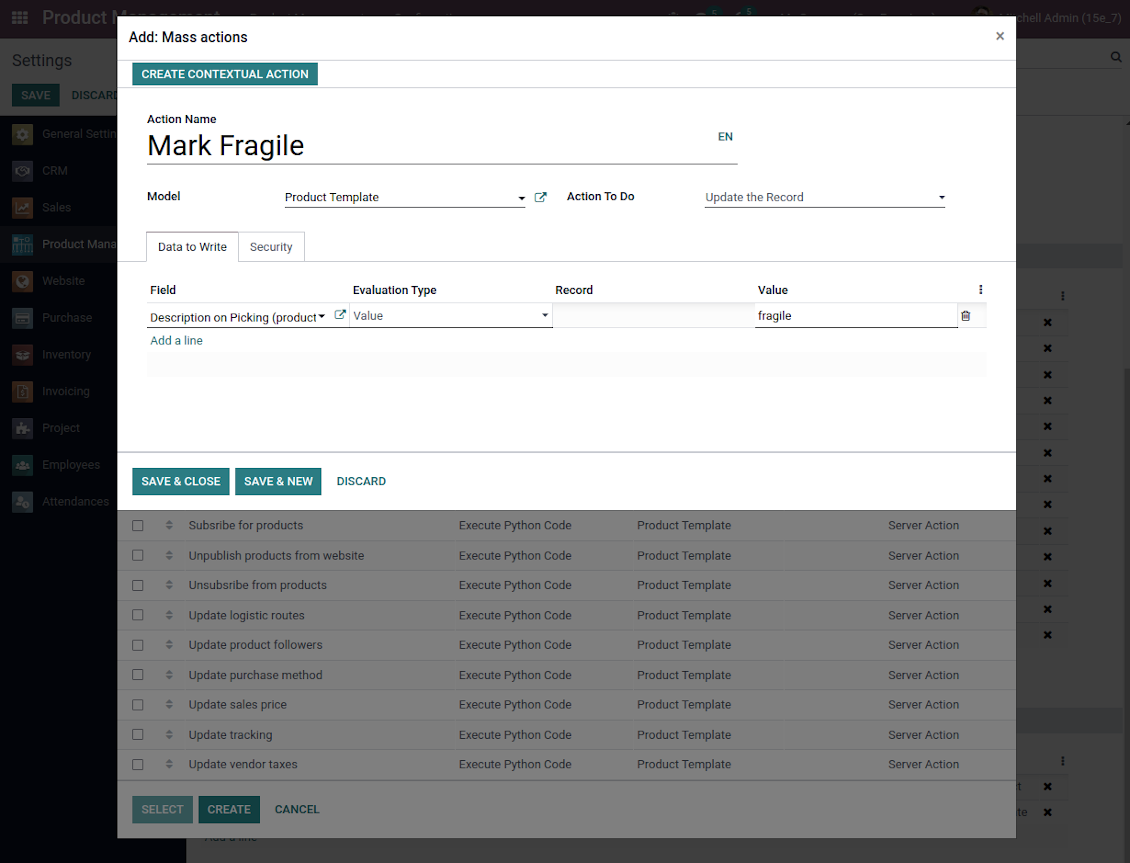This screenshot has width=1130, height=863.
Task: Tick the Update logistic routes checkbox
Action: 138,616
